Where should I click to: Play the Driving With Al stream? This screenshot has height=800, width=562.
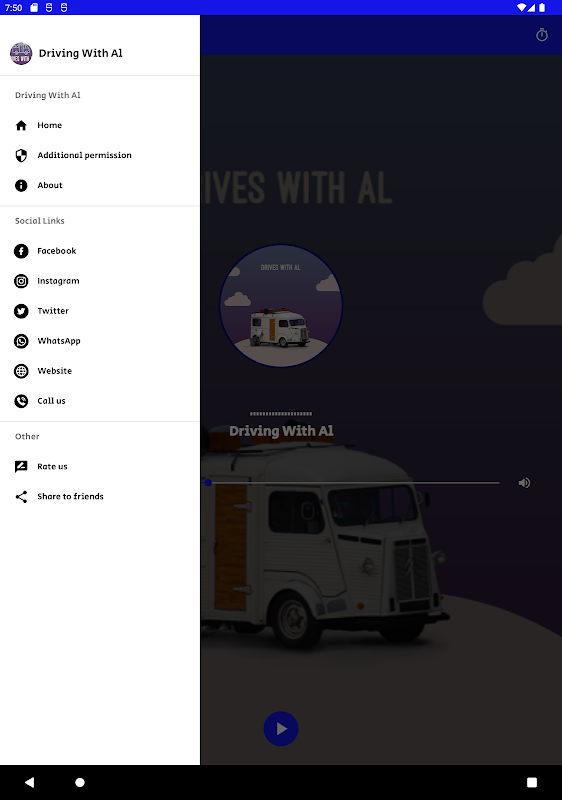[x=280, y=729]
